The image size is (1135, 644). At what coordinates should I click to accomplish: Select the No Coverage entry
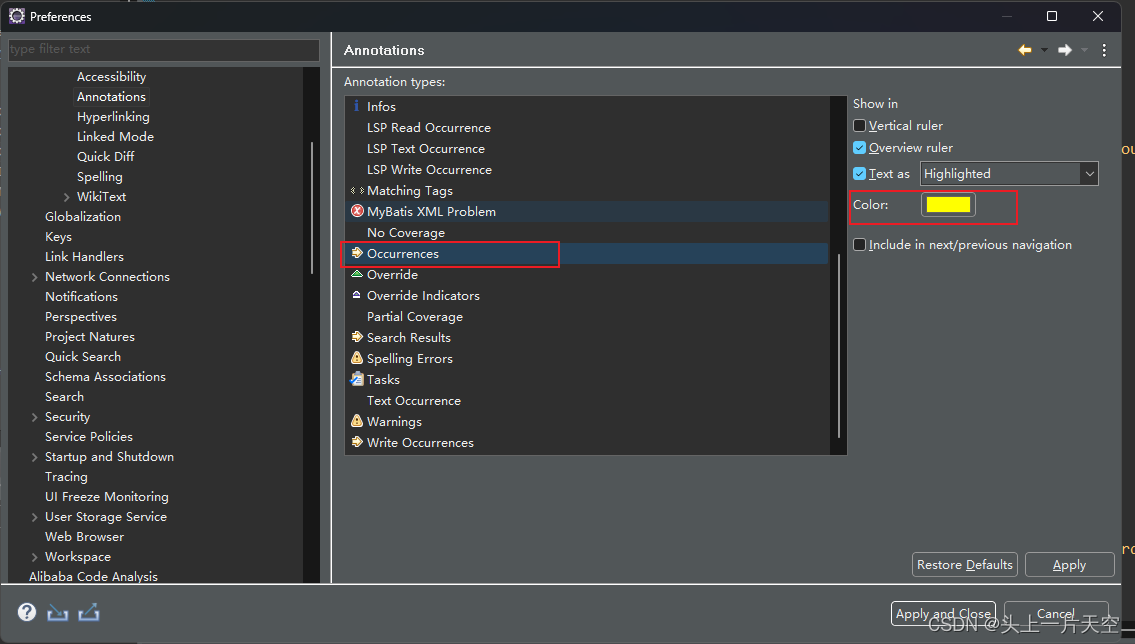(x=406, y=232)
